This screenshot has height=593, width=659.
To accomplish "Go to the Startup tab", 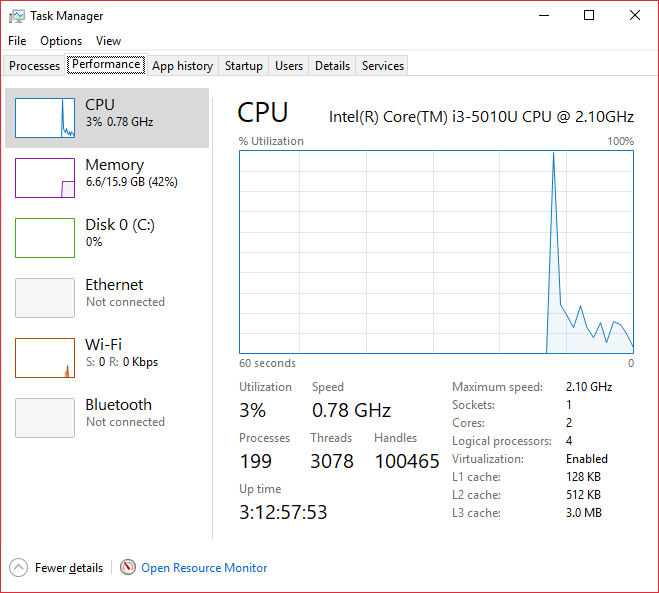I will tap(244, 66).
